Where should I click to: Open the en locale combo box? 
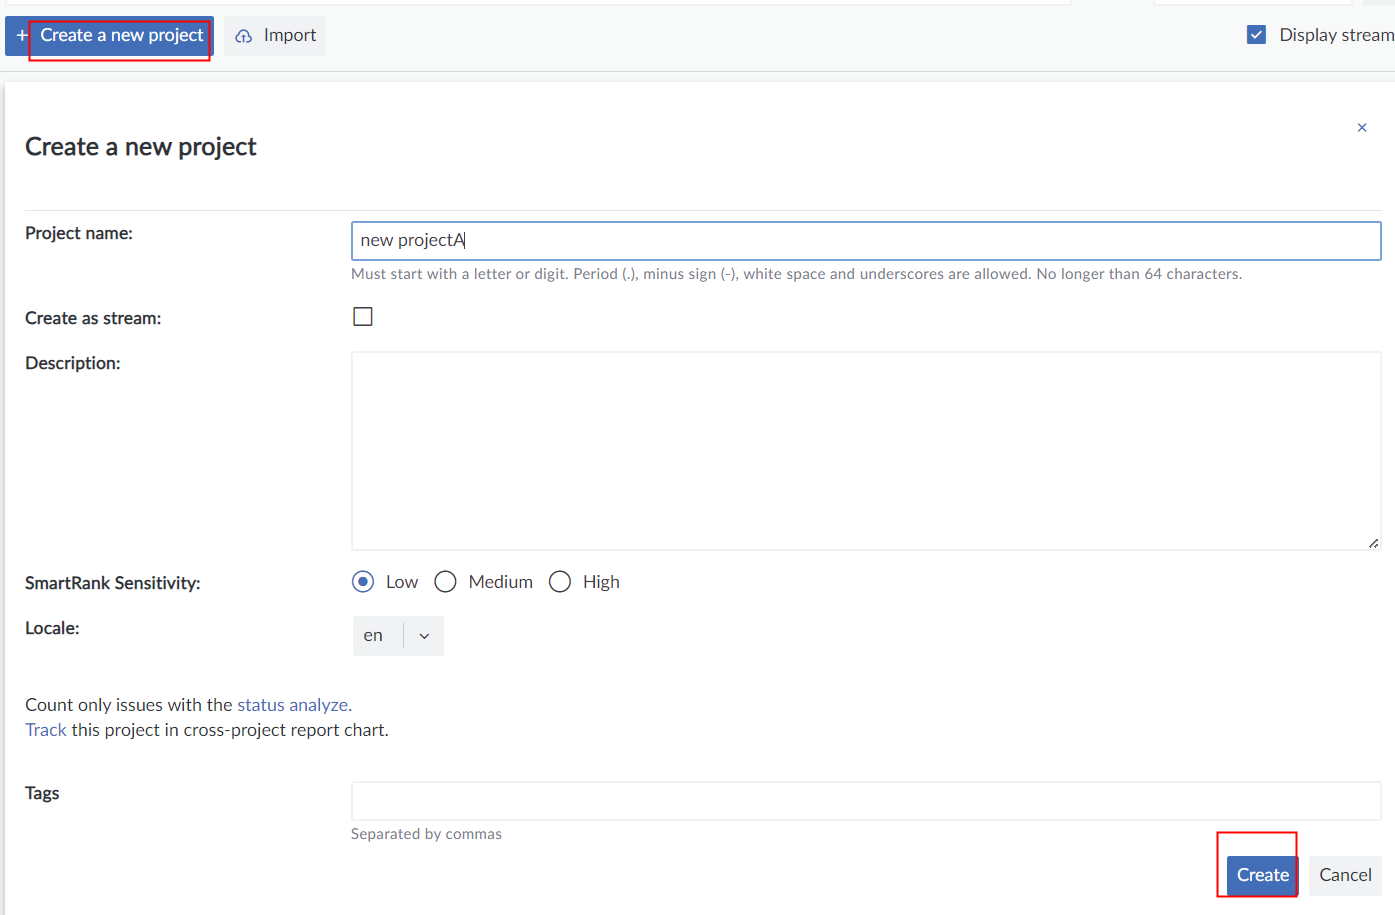coord(374,636)
